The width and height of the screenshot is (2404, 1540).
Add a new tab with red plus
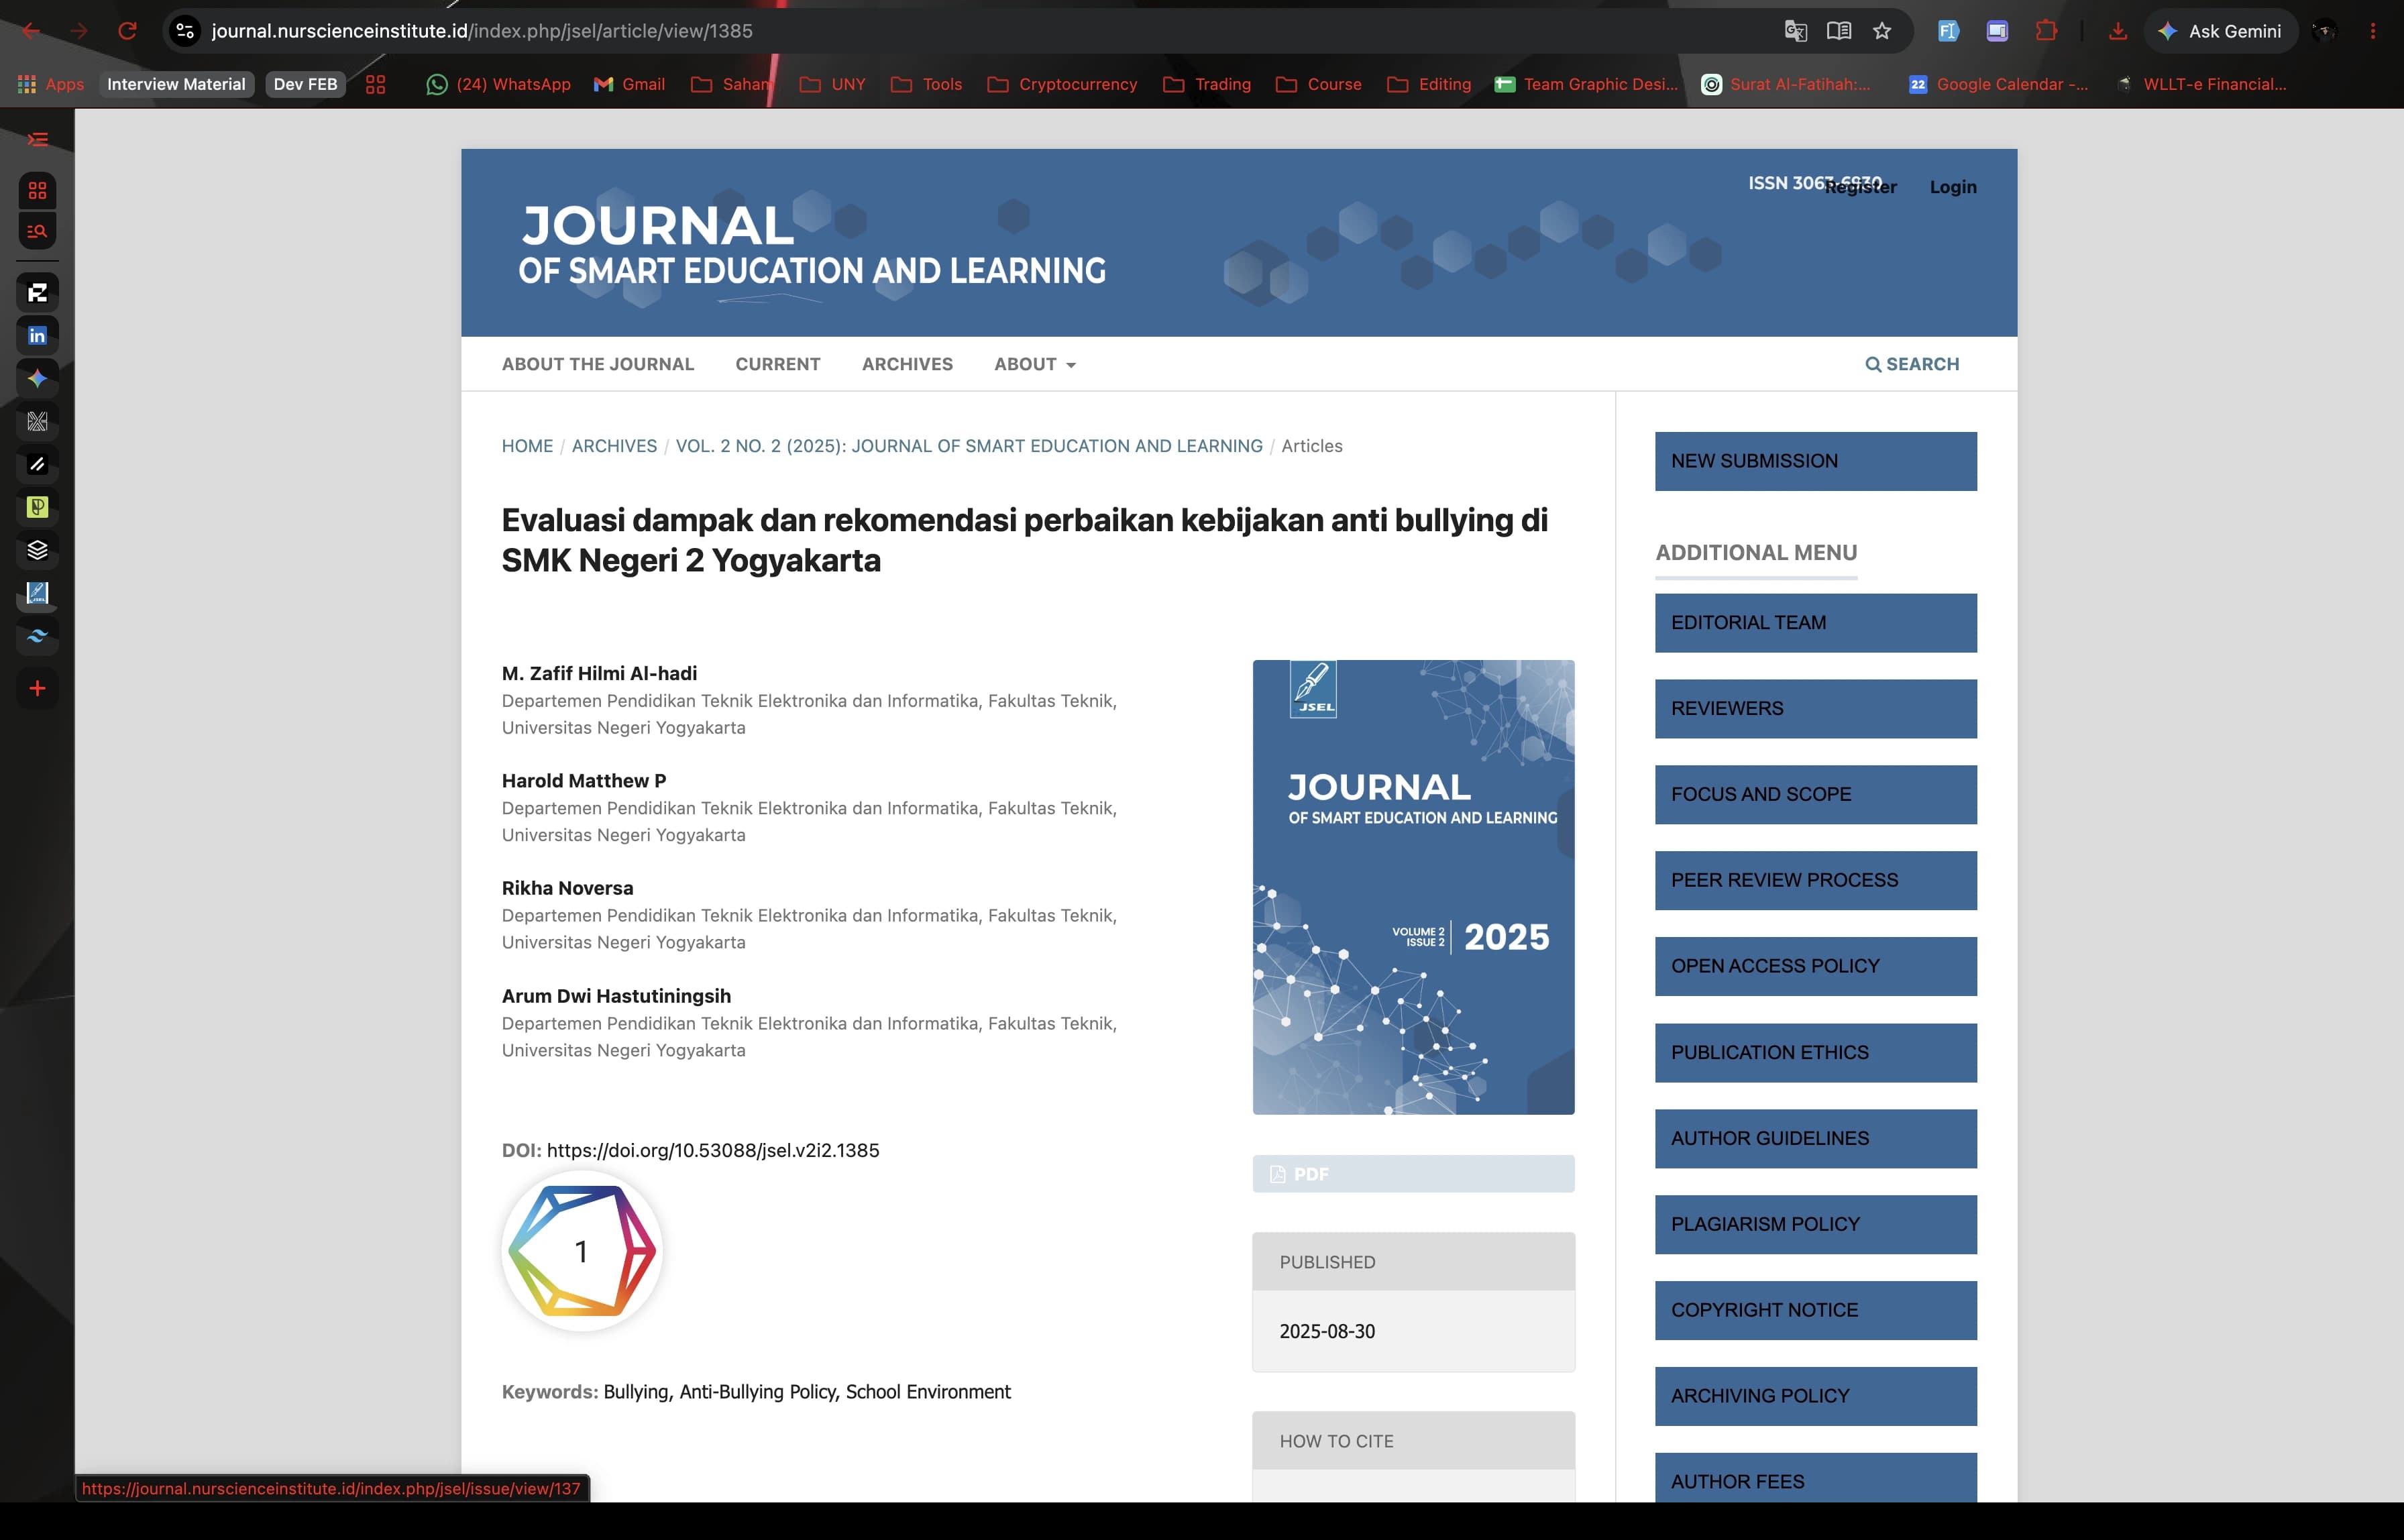pyautogui.click(x=37, y=688)
